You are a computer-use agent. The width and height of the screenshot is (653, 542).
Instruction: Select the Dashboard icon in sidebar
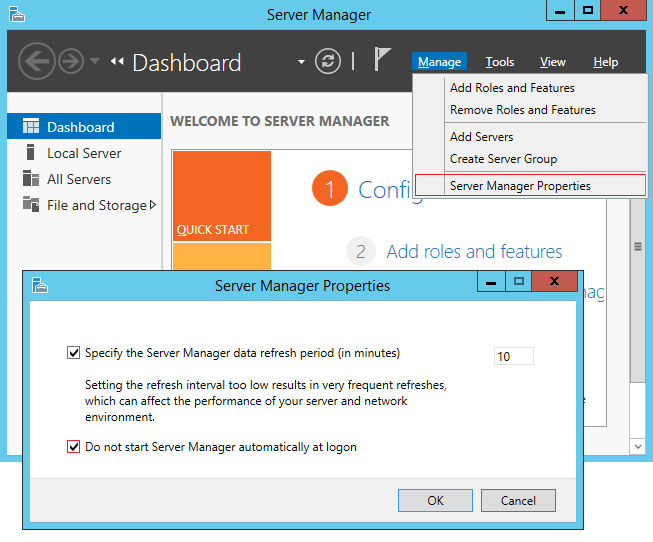pos(31,127)
